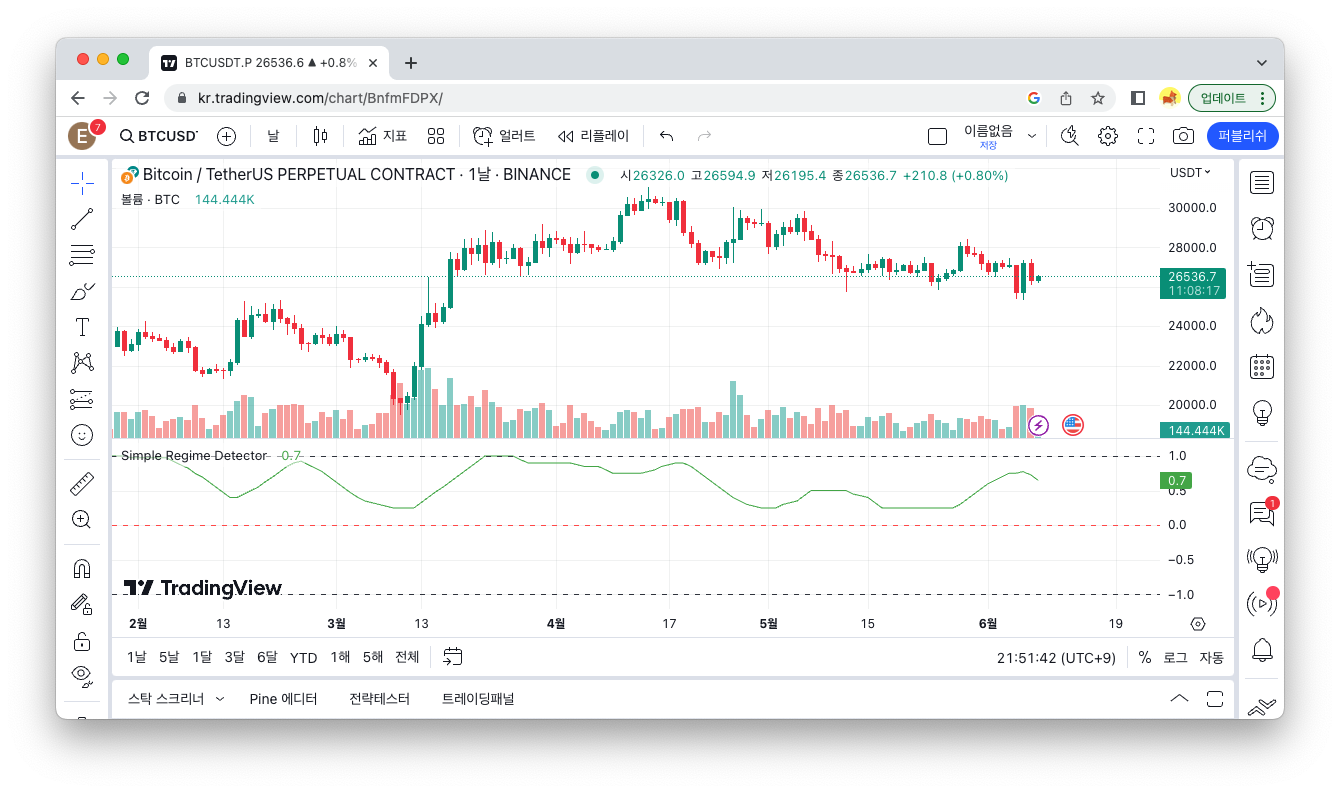Toggle lock all drawing tools
The width and height of the screenshot is (1340, 793).
click(x=82, y=640)
